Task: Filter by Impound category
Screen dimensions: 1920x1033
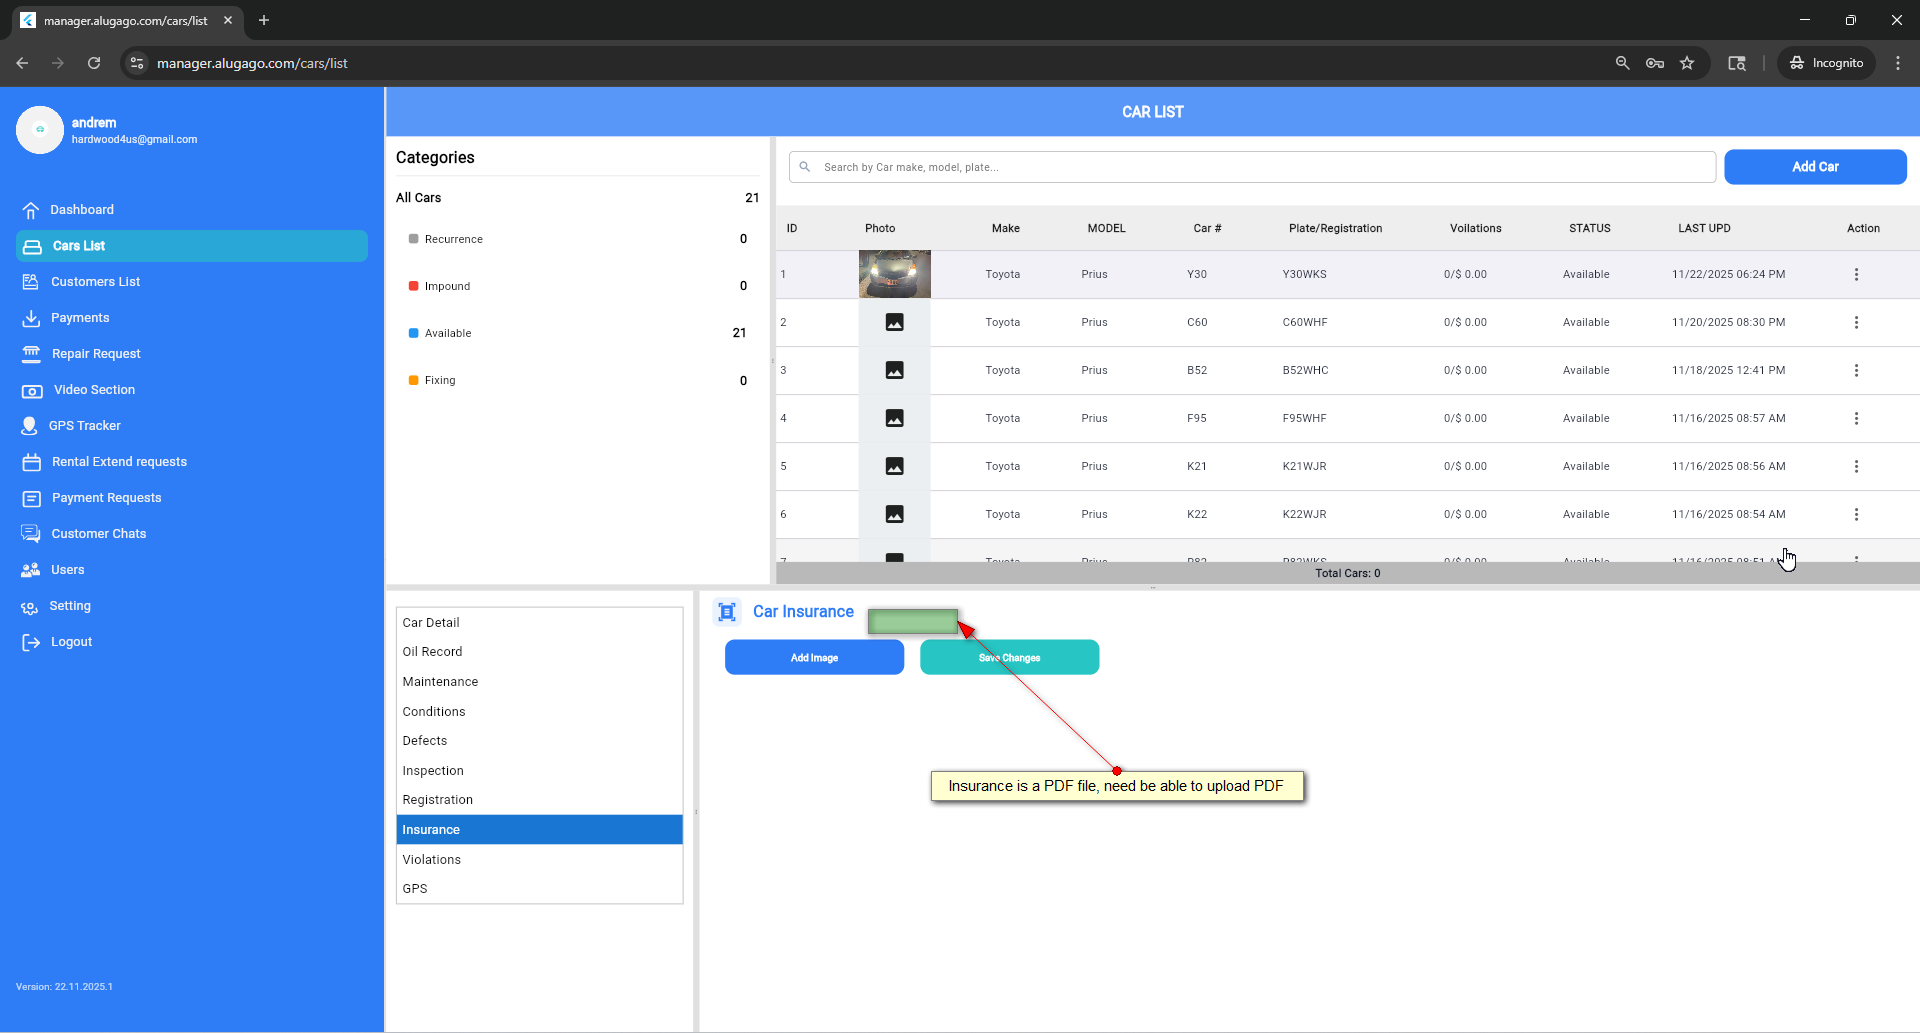Action: (x=447, y=286)
